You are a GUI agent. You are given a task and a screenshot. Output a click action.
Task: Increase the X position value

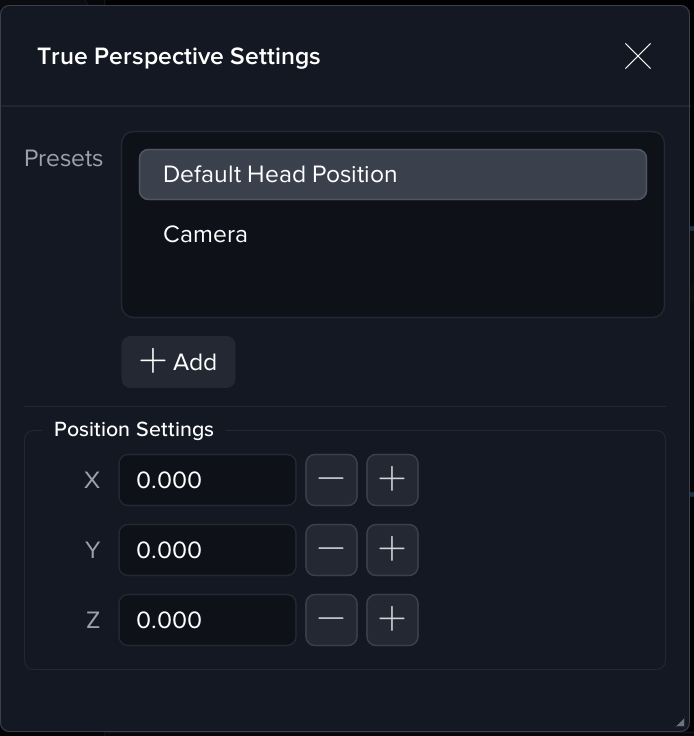click(x=392, y=480)
